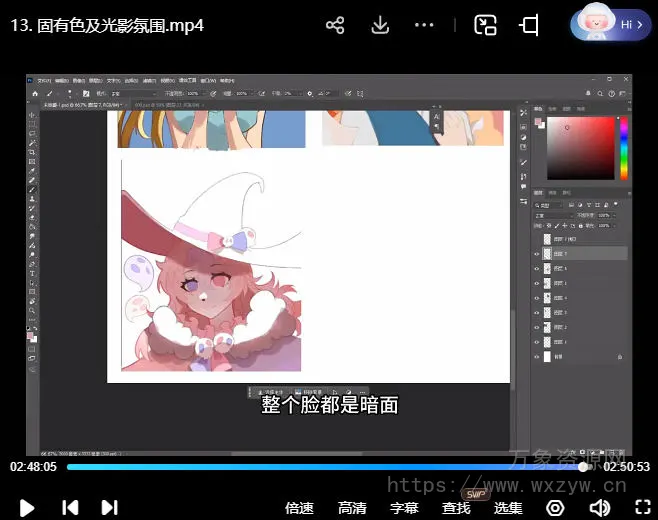Open the three-dot more options menu
The width and height of the screenshot is (658, 520).
tap(424, 25)
